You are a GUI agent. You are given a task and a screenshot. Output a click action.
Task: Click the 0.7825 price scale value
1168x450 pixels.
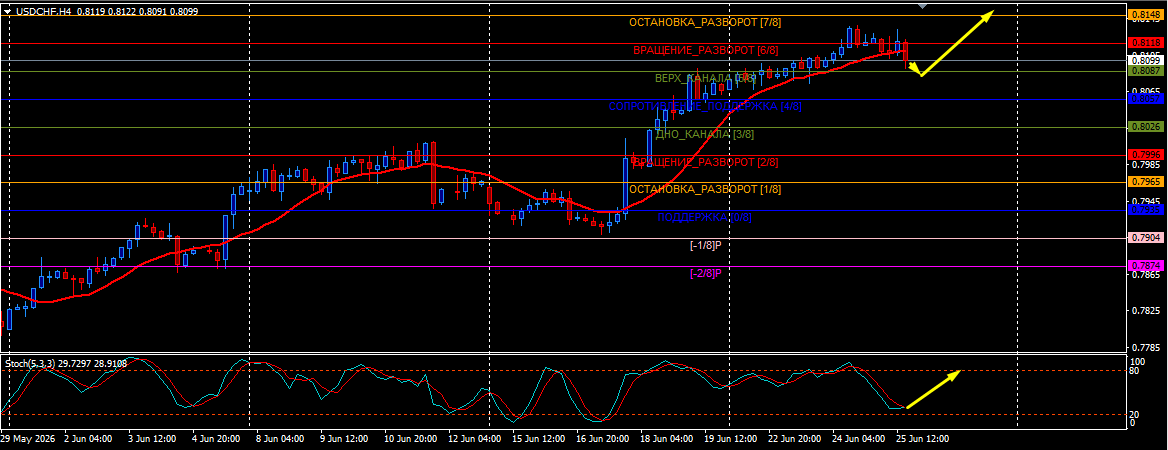1146,311
